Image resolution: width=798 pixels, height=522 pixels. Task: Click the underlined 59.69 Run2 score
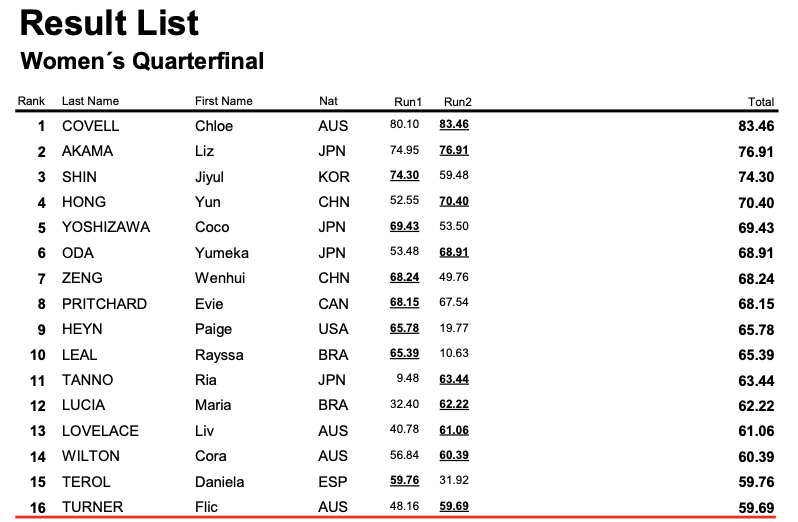click(x=454, y=506)
